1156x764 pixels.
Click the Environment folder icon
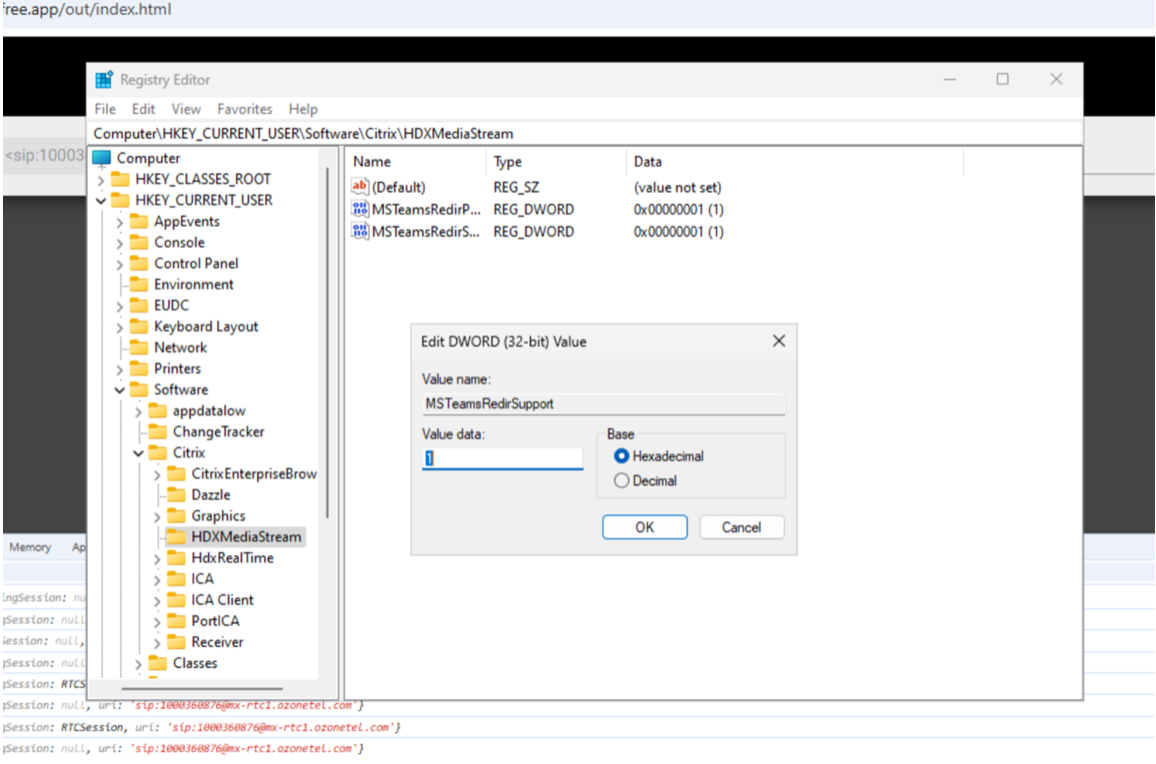point(139,285)
